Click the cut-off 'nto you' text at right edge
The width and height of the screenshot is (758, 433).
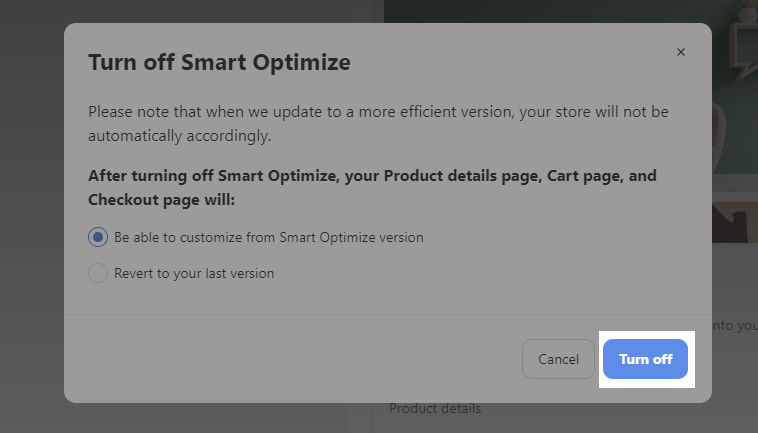[735, 326]
